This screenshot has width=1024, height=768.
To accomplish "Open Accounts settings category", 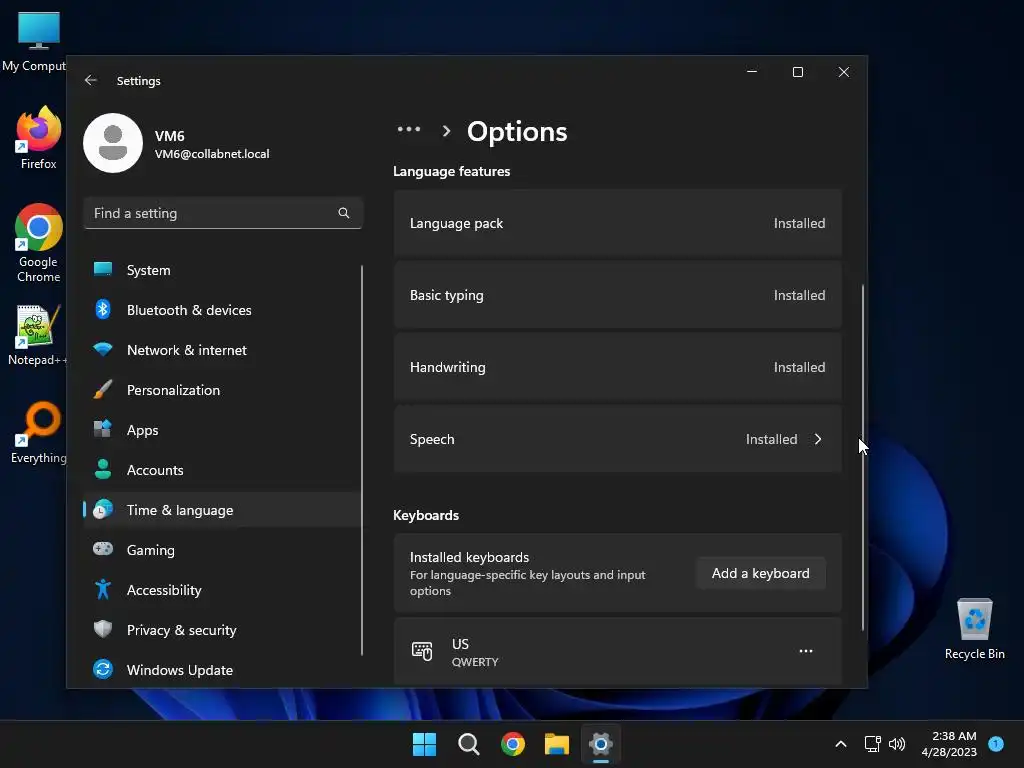I will (x=222, y=469).
